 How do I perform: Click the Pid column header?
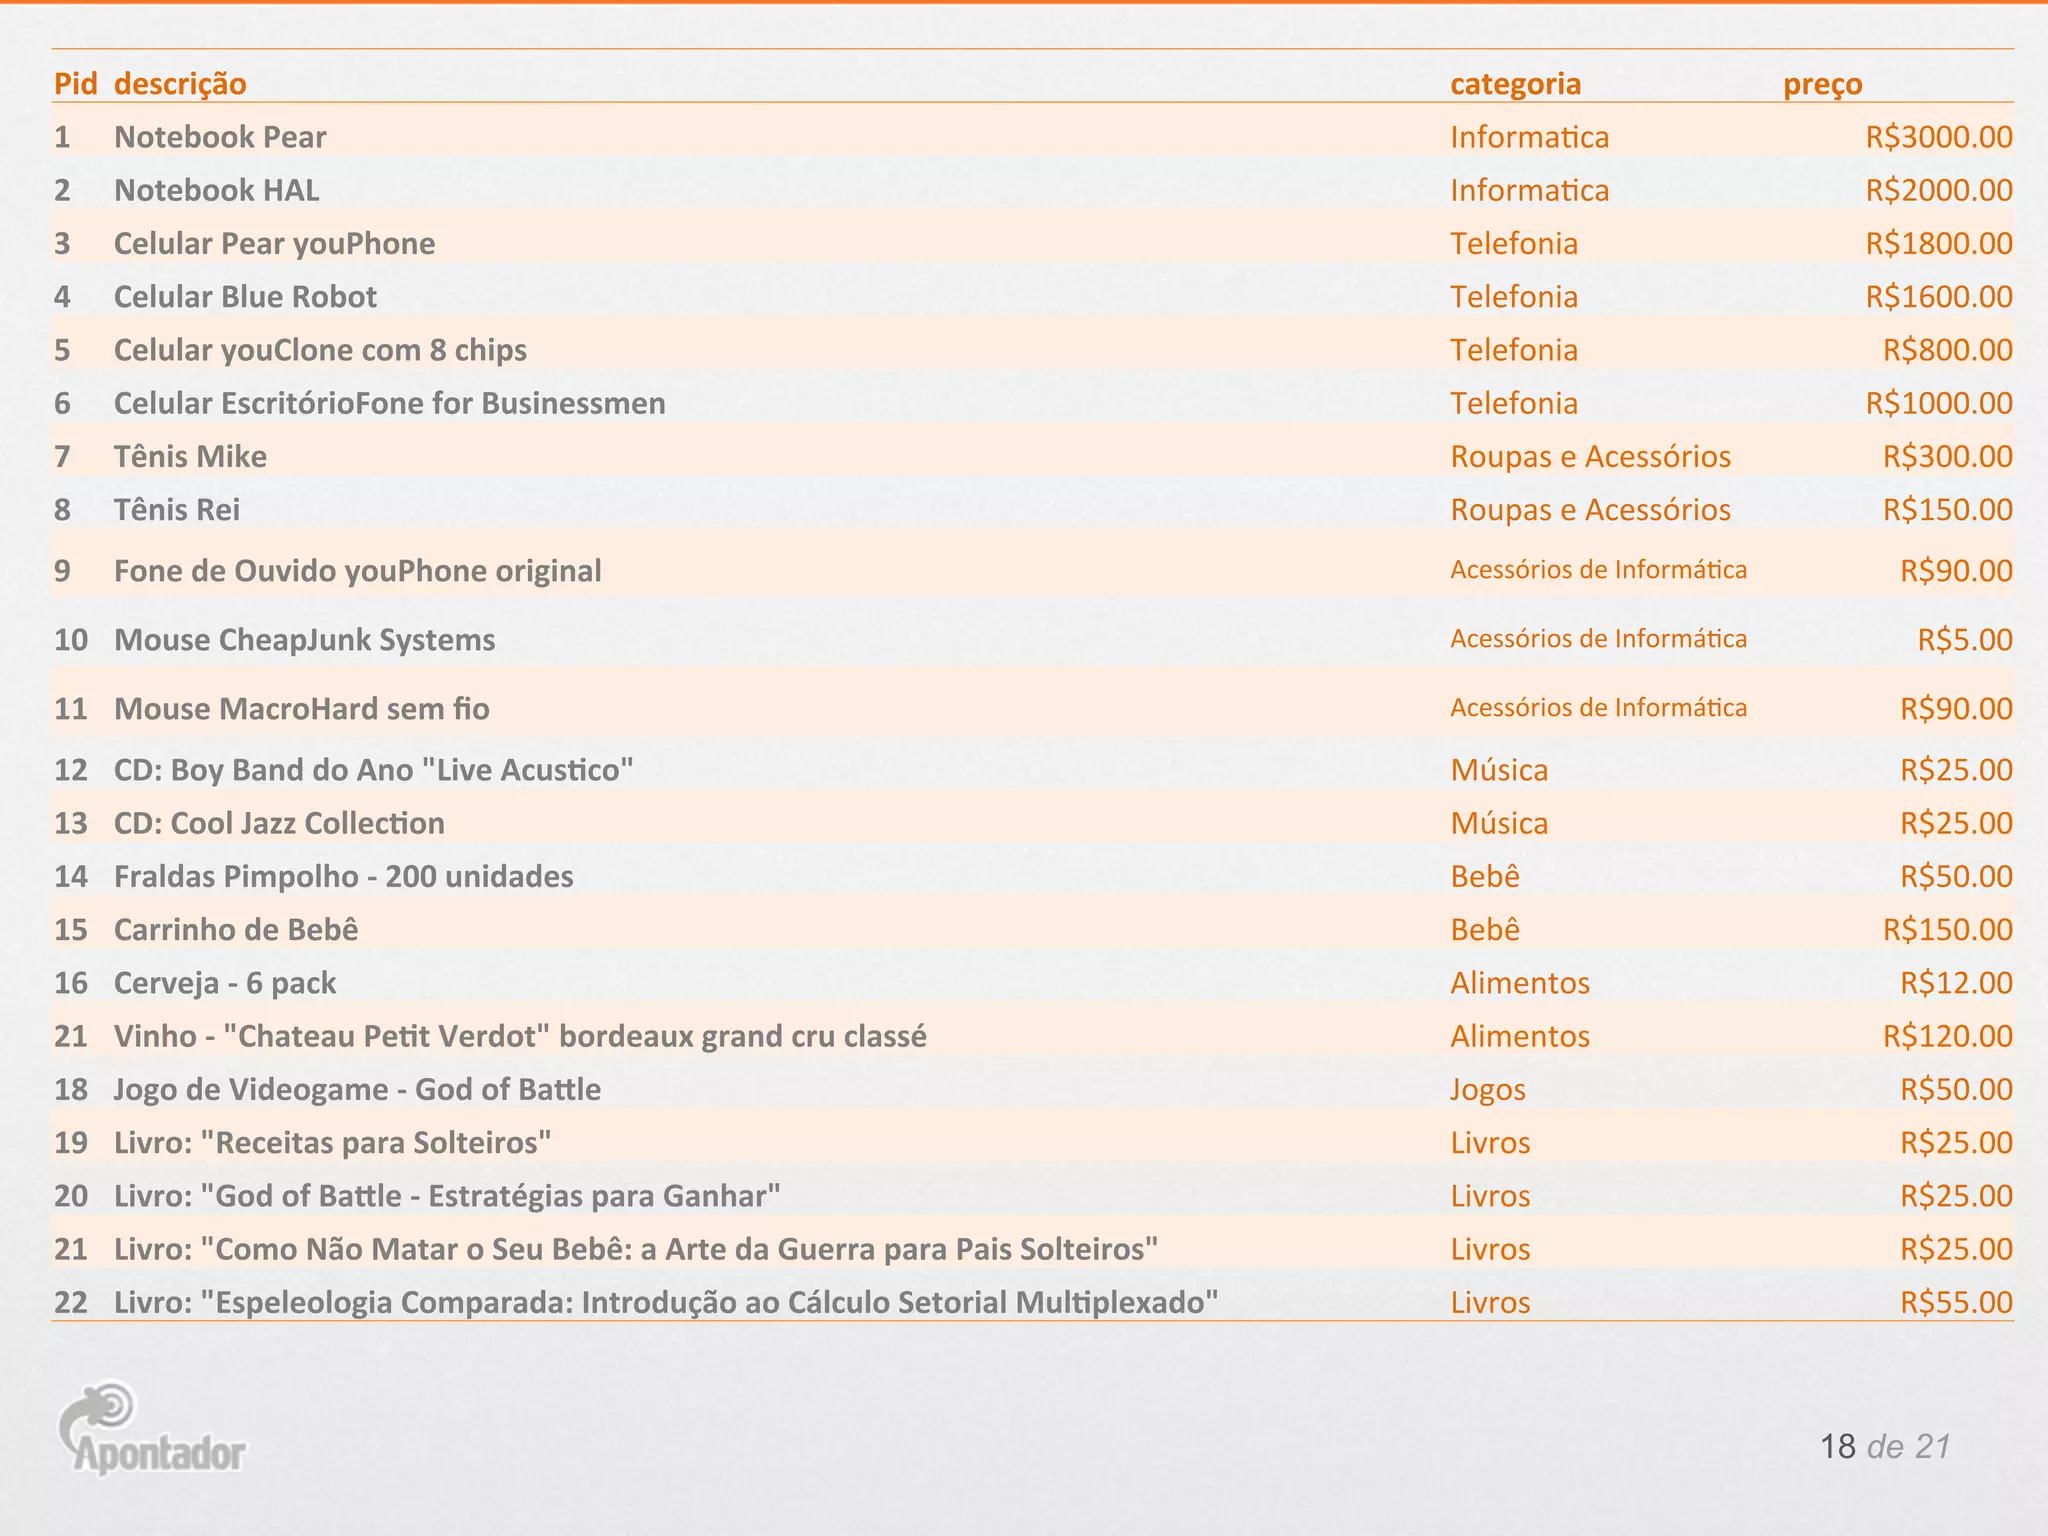(75, 84)
